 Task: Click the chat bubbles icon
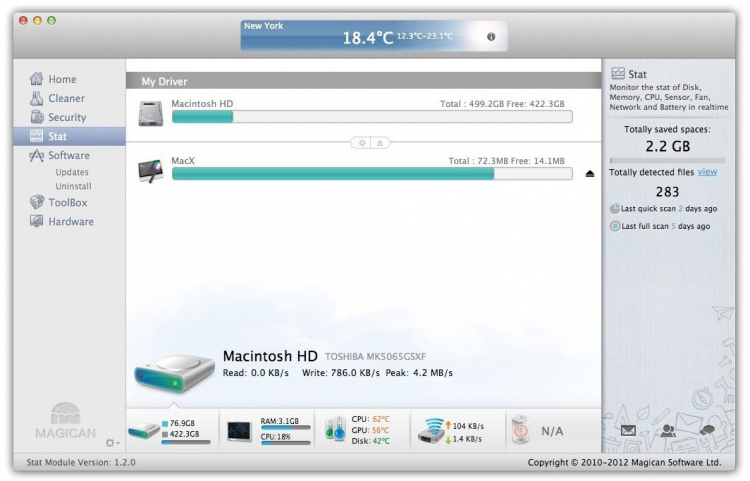click(707, 430)
